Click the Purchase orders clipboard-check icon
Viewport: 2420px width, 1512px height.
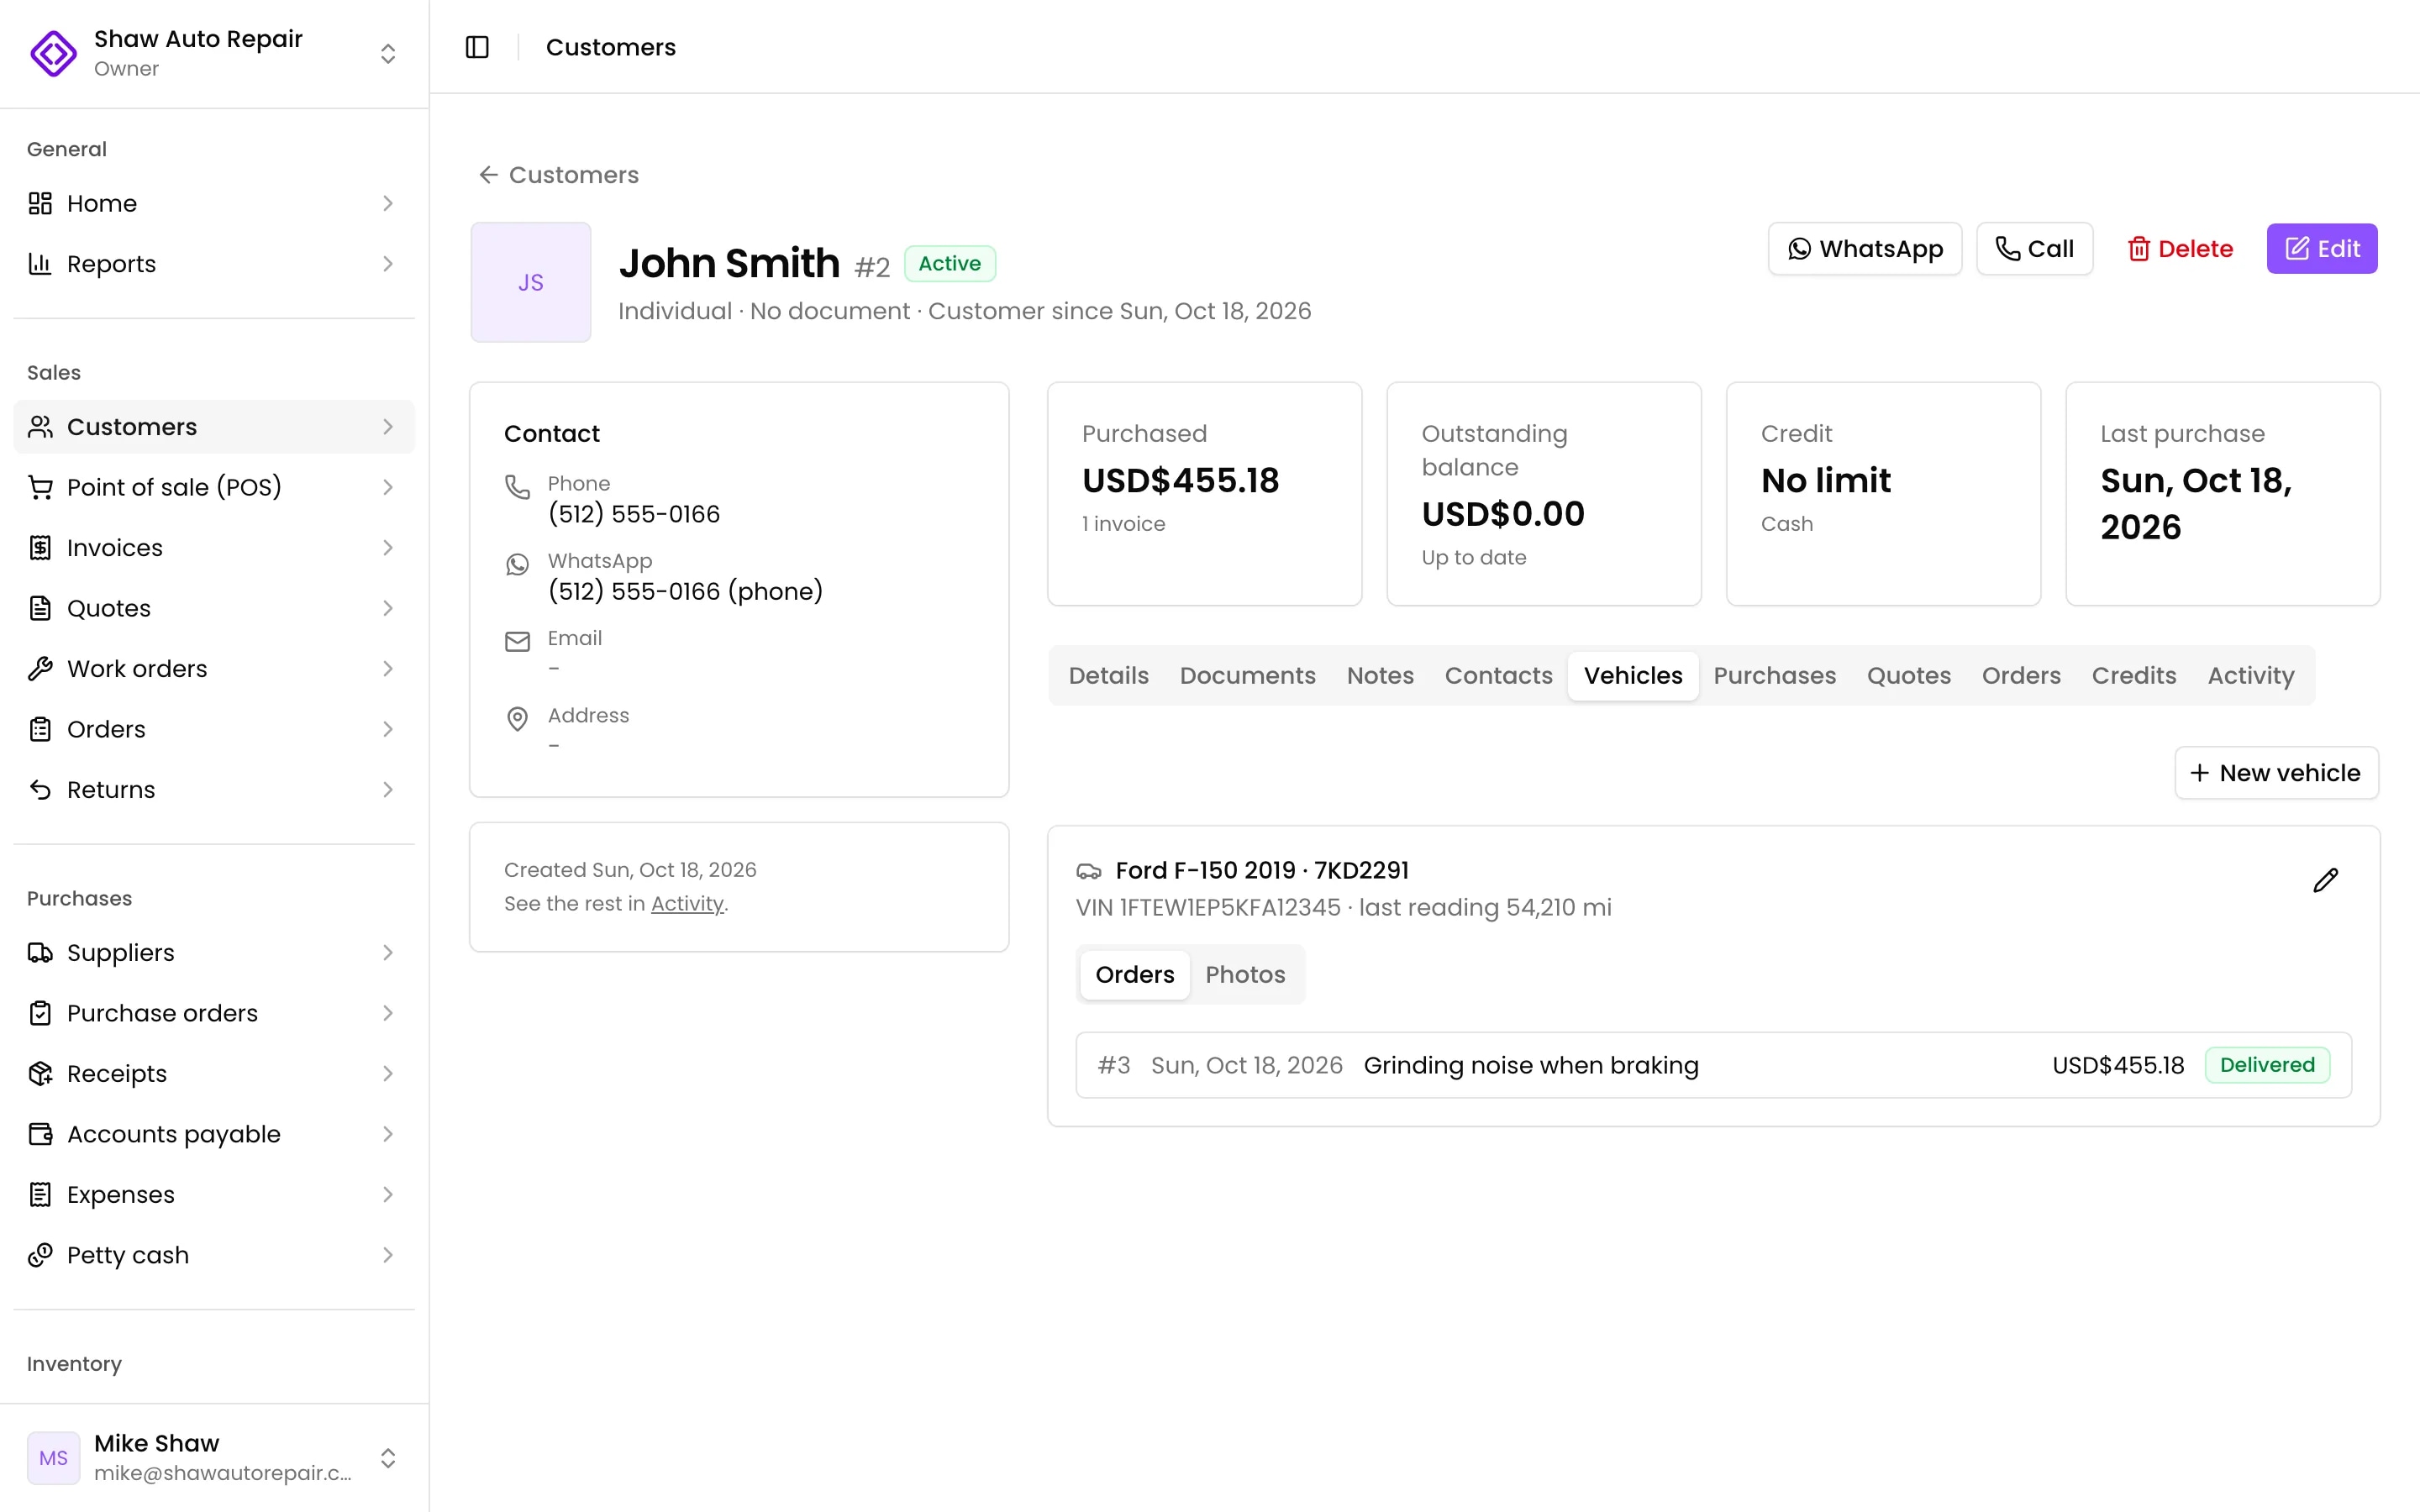click(40, 1013)
